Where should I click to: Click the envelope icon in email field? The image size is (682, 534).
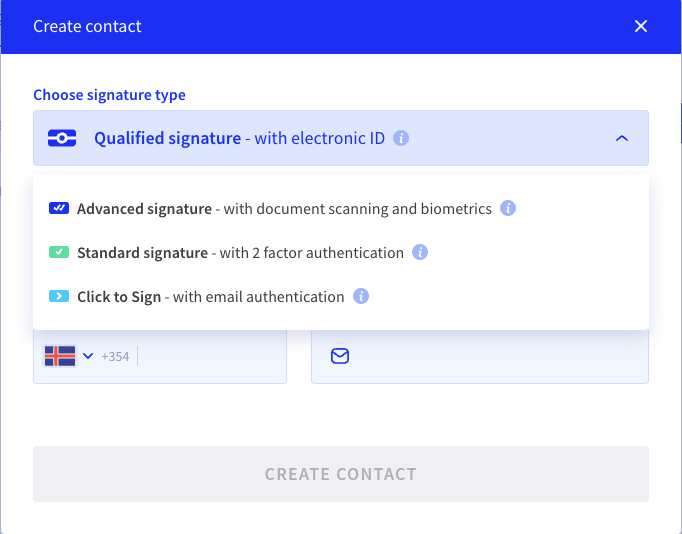coord(340,356)
